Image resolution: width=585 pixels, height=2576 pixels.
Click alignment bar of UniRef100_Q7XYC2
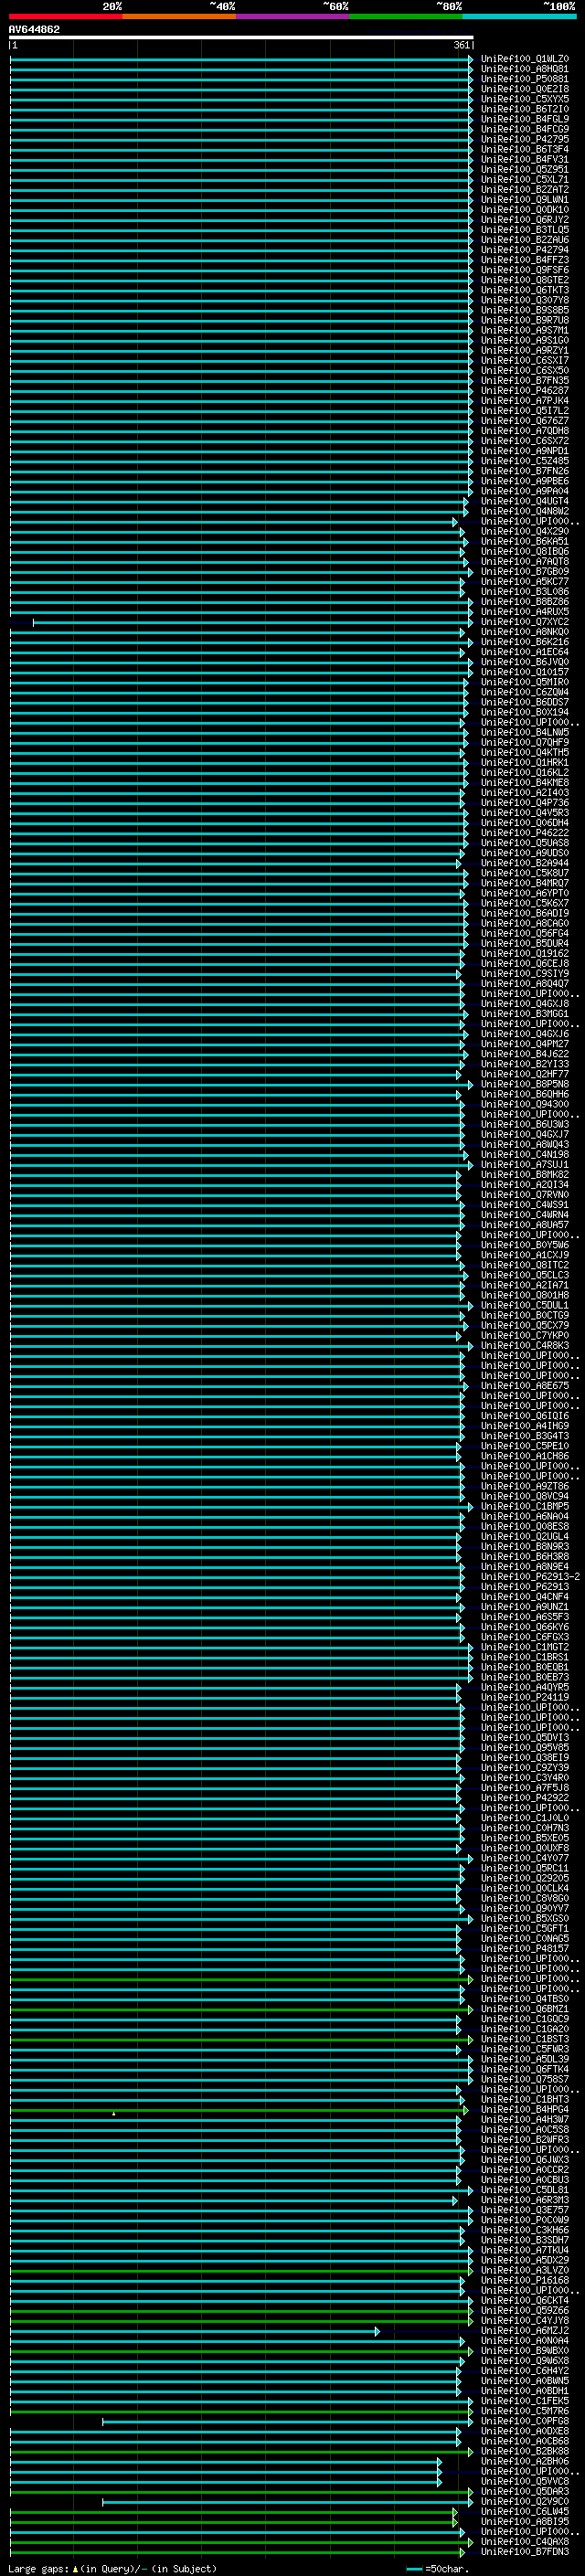253,622
